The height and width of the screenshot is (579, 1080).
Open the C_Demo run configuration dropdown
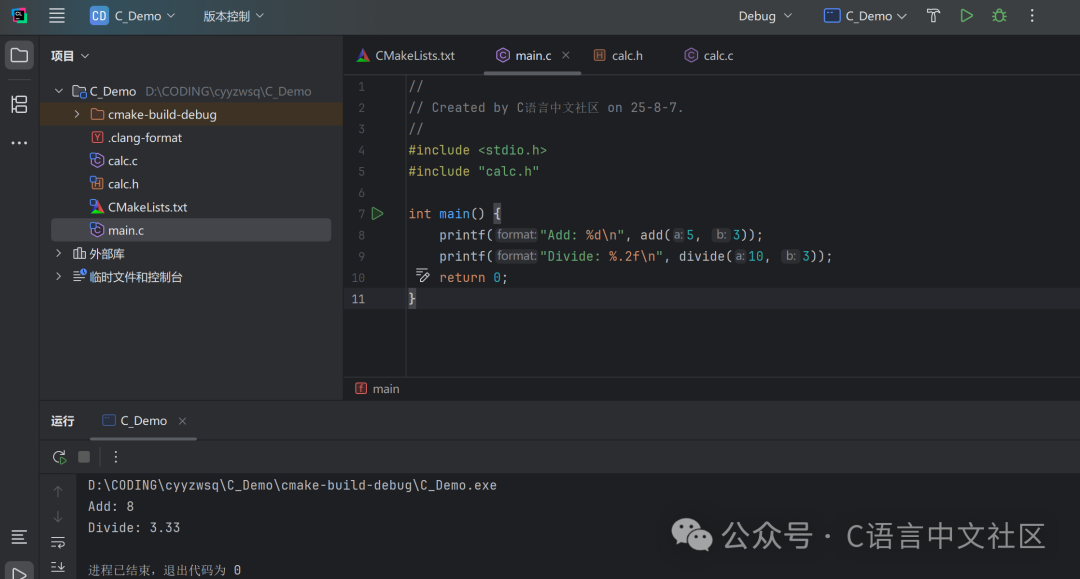tap(865, 16)
